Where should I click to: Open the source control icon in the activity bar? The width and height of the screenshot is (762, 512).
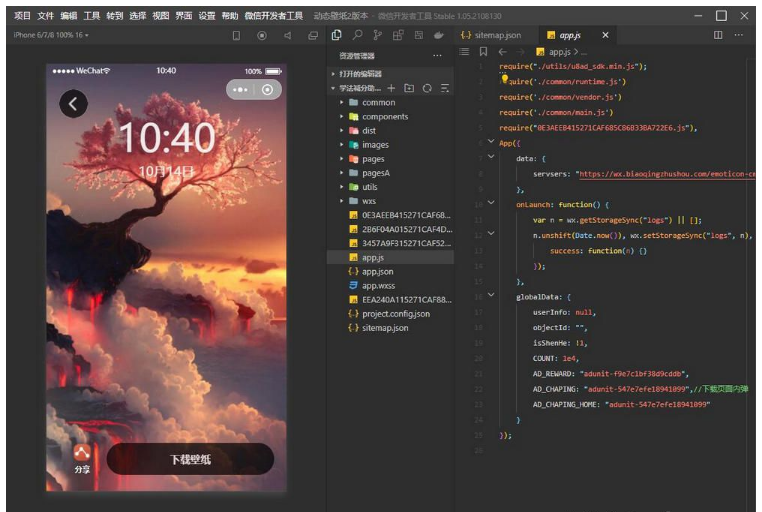pyautogui.click(x=378, y=35)
